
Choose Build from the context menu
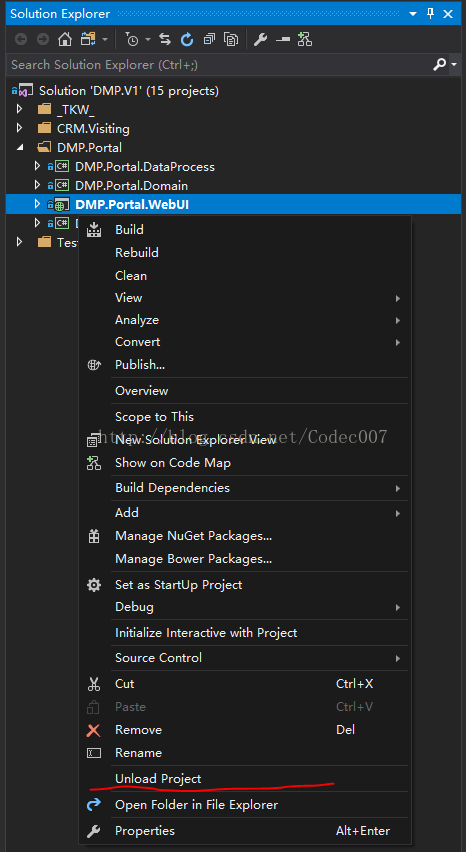click(244, 230)
